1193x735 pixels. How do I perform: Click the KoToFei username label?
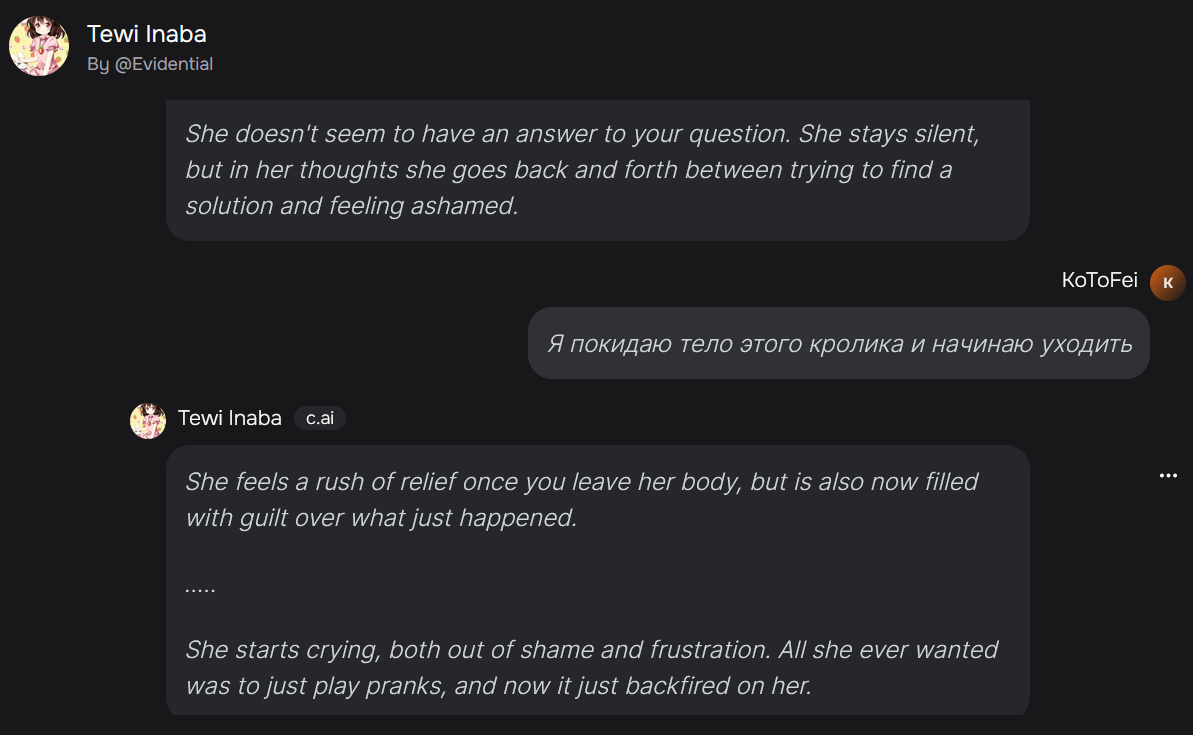pyautogui.click(x=1099, y=280)
